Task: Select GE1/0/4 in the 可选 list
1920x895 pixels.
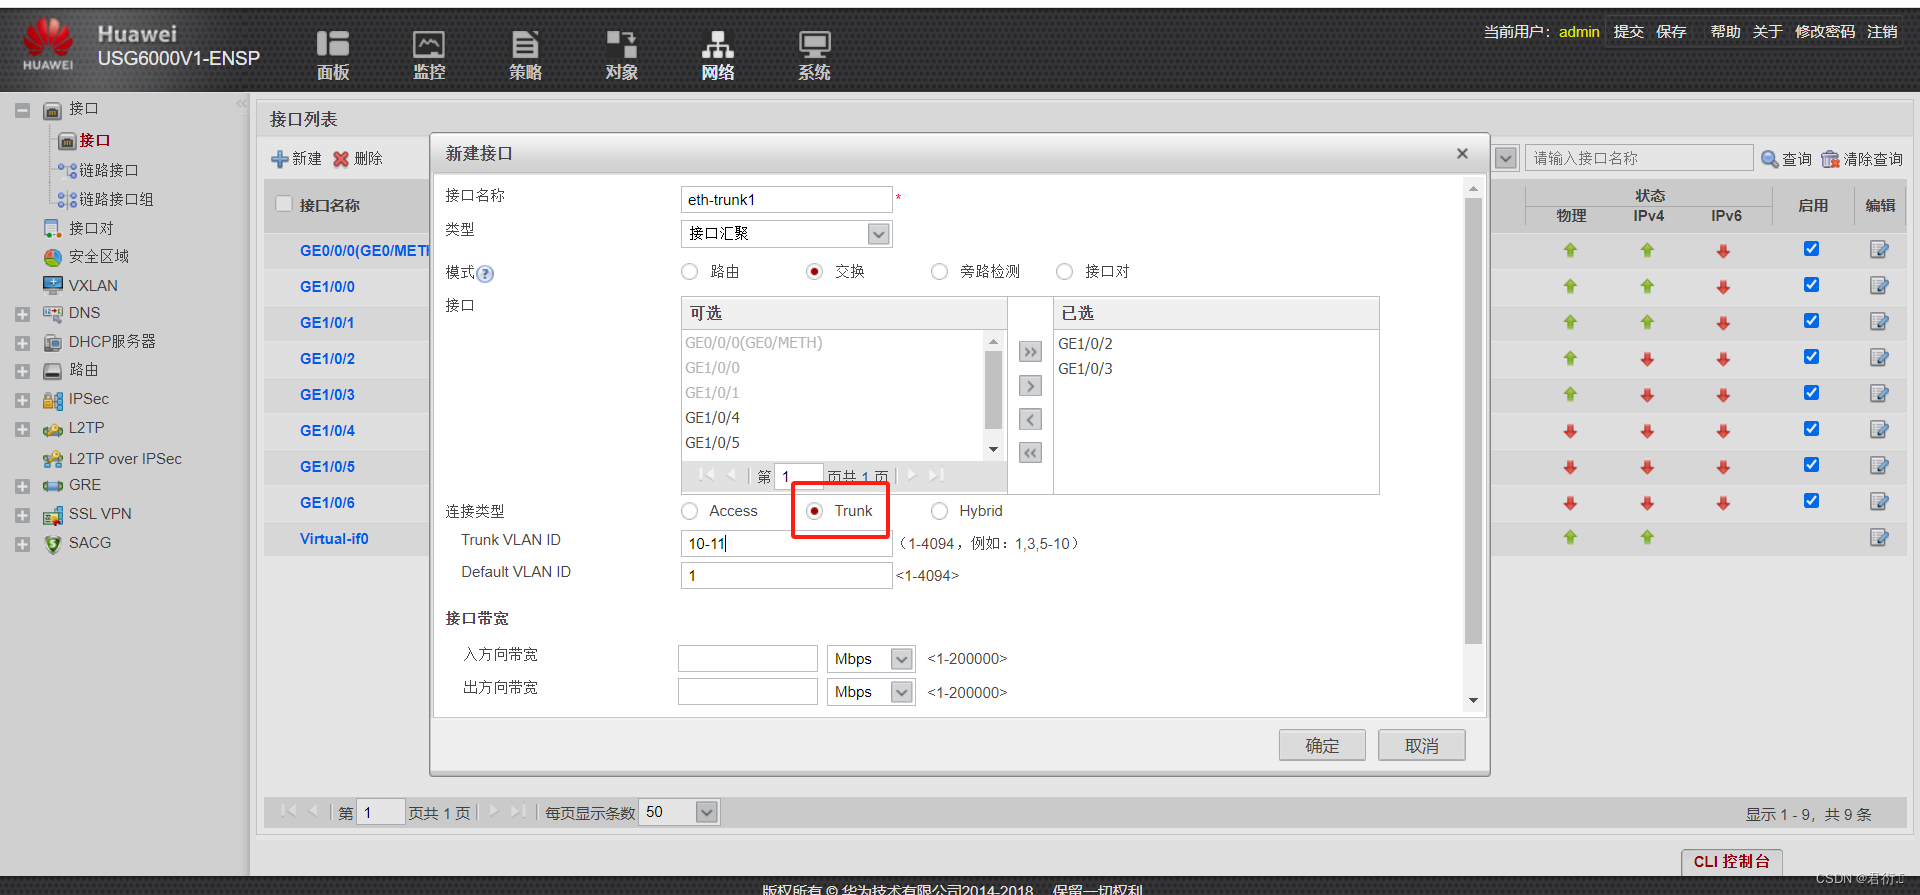Action: (712, 418)
